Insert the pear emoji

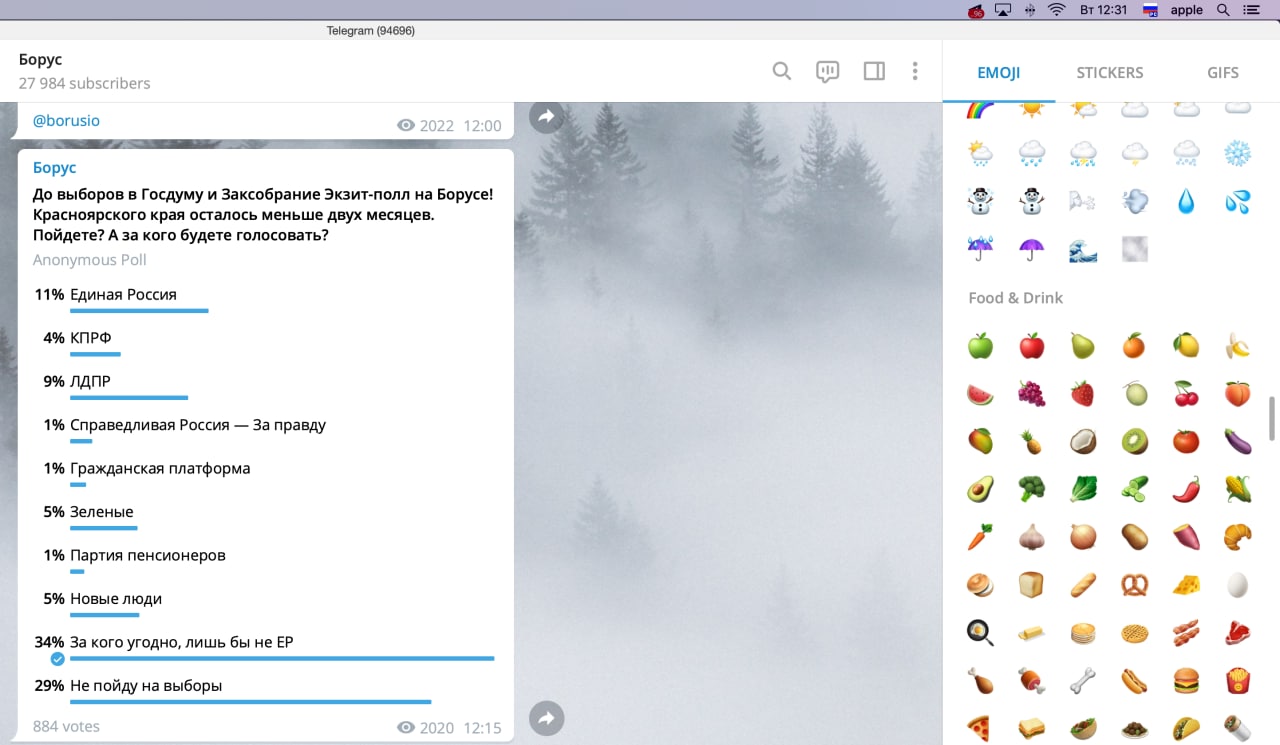[x=1083, y=346]
